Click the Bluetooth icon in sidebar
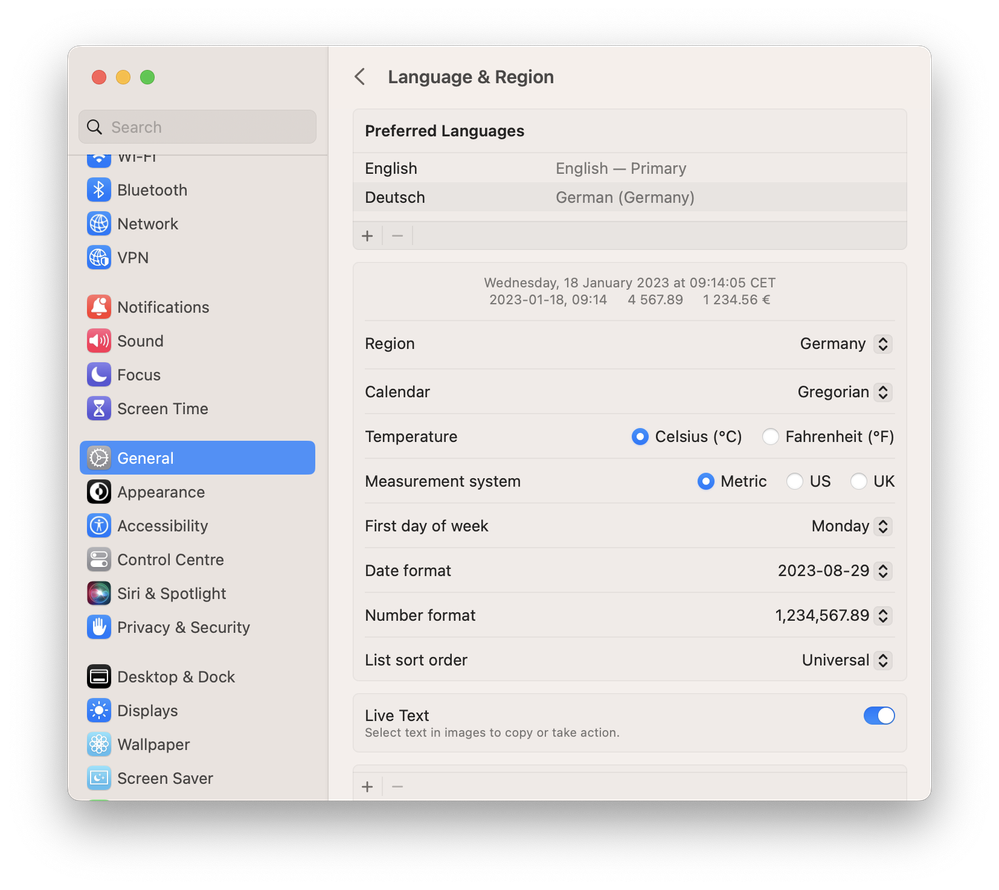 tap(99, 190)
